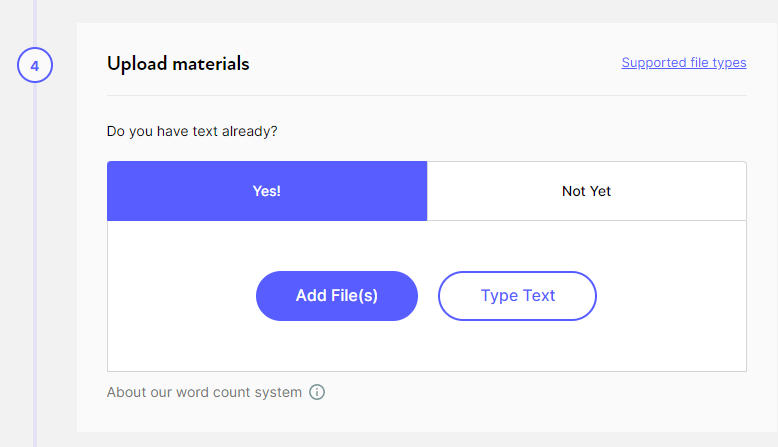Click the Type Text button
Viewport: 778px width, 447px height.
(518, 296)
